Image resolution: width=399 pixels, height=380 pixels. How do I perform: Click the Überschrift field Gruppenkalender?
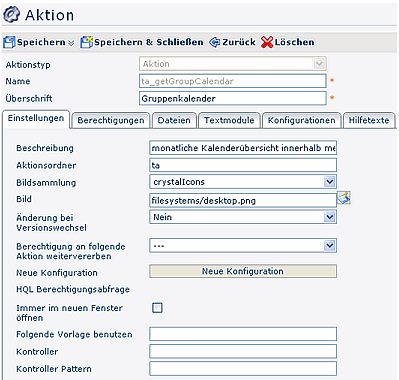pos(233,98)
